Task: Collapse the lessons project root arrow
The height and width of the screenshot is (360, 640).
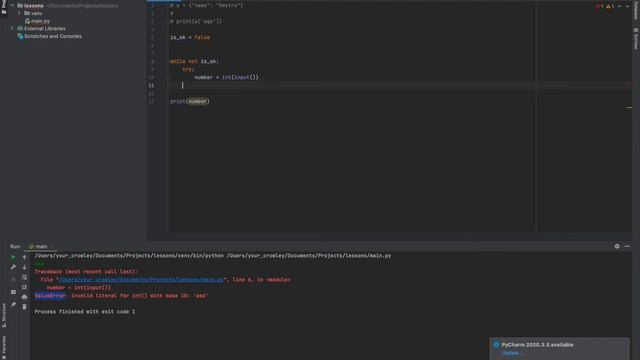Action: [x=12, y=5]
